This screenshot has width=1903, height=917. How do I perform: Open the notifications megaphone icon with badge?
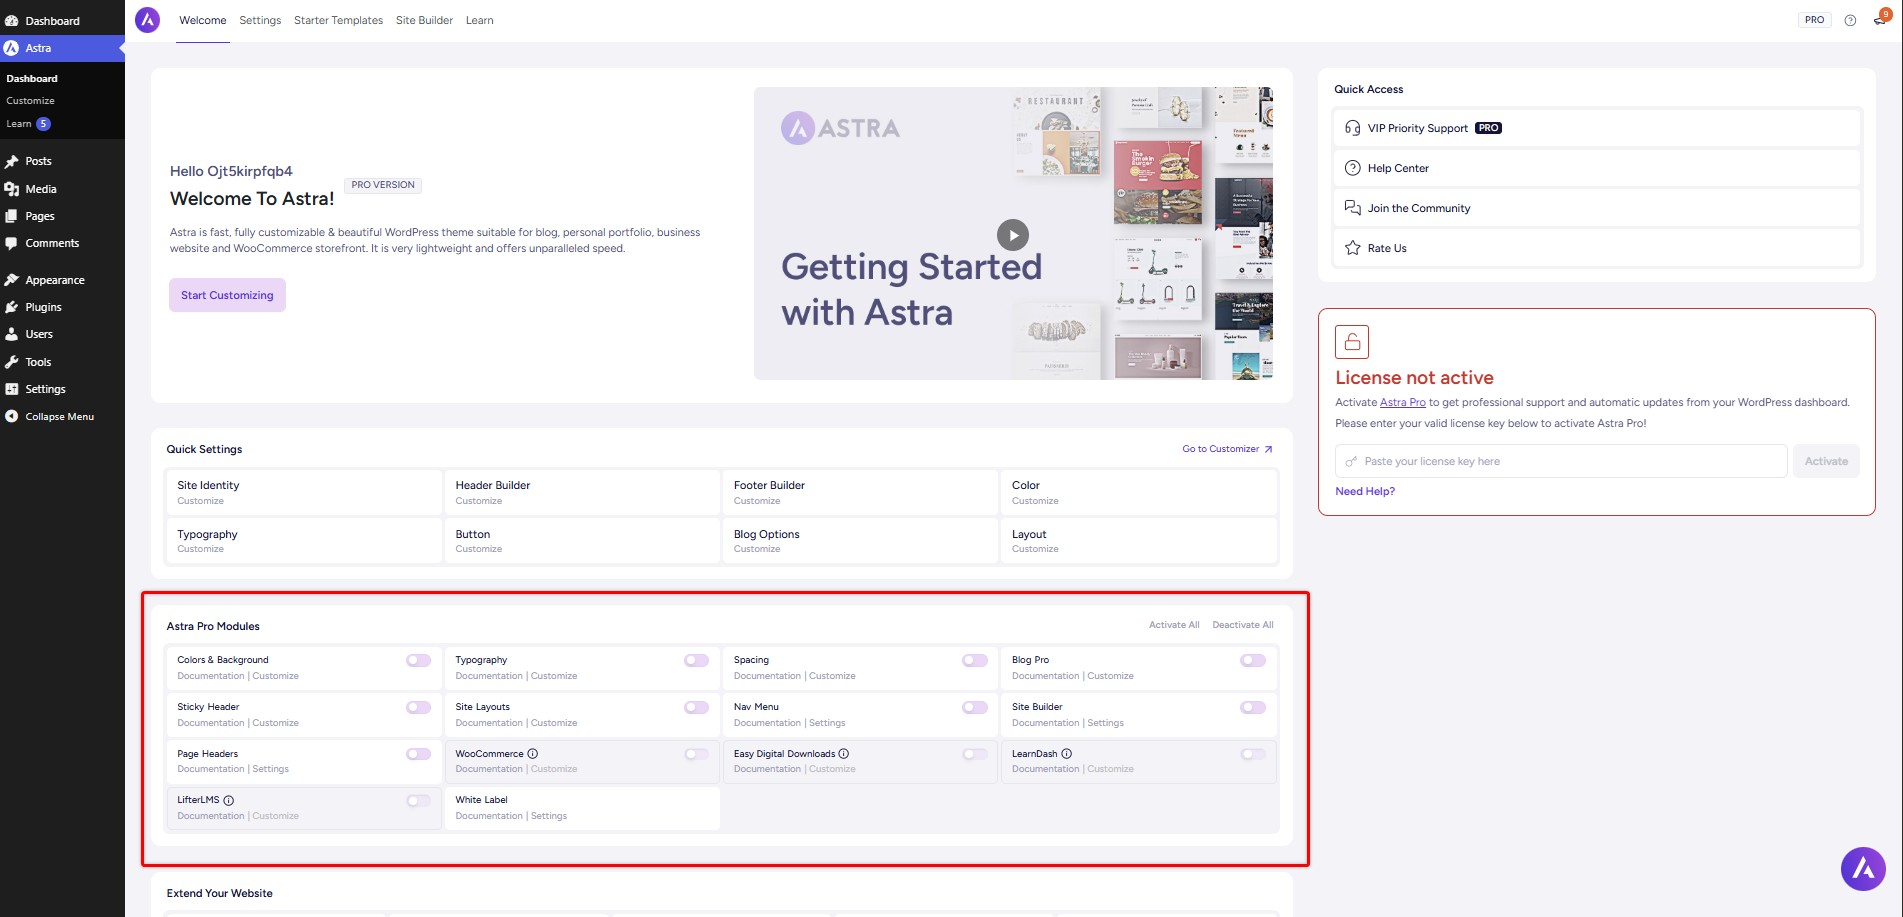click(x=1880, y=19)
